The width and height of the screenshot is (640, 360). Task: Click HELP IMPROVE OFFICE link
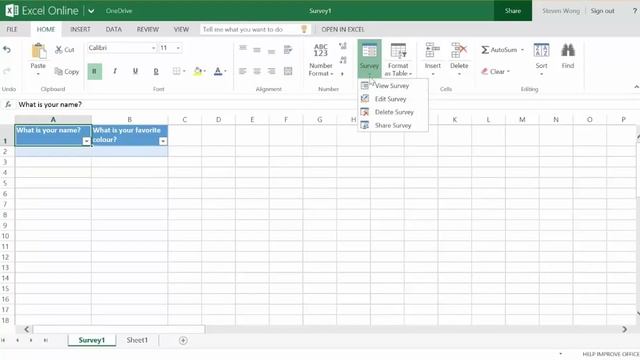pos(611,354)
